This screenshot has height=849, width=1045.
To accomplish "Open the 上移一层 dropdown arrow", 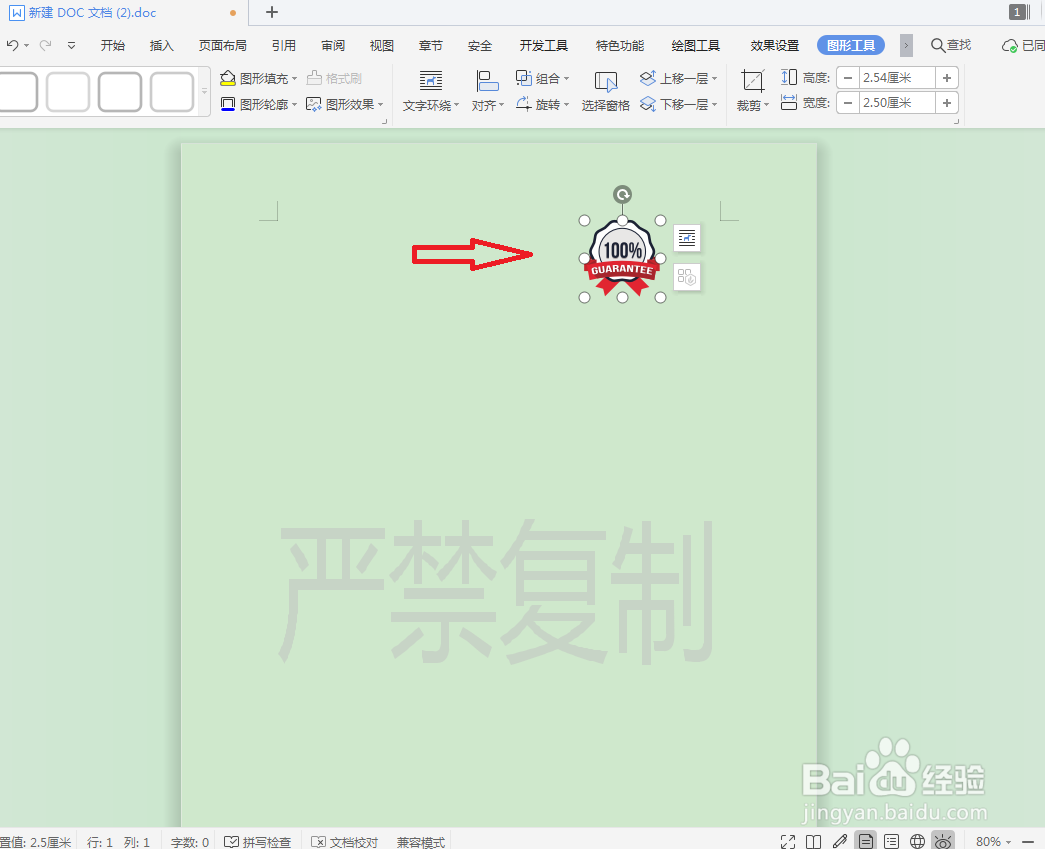I will pos(714,79).
